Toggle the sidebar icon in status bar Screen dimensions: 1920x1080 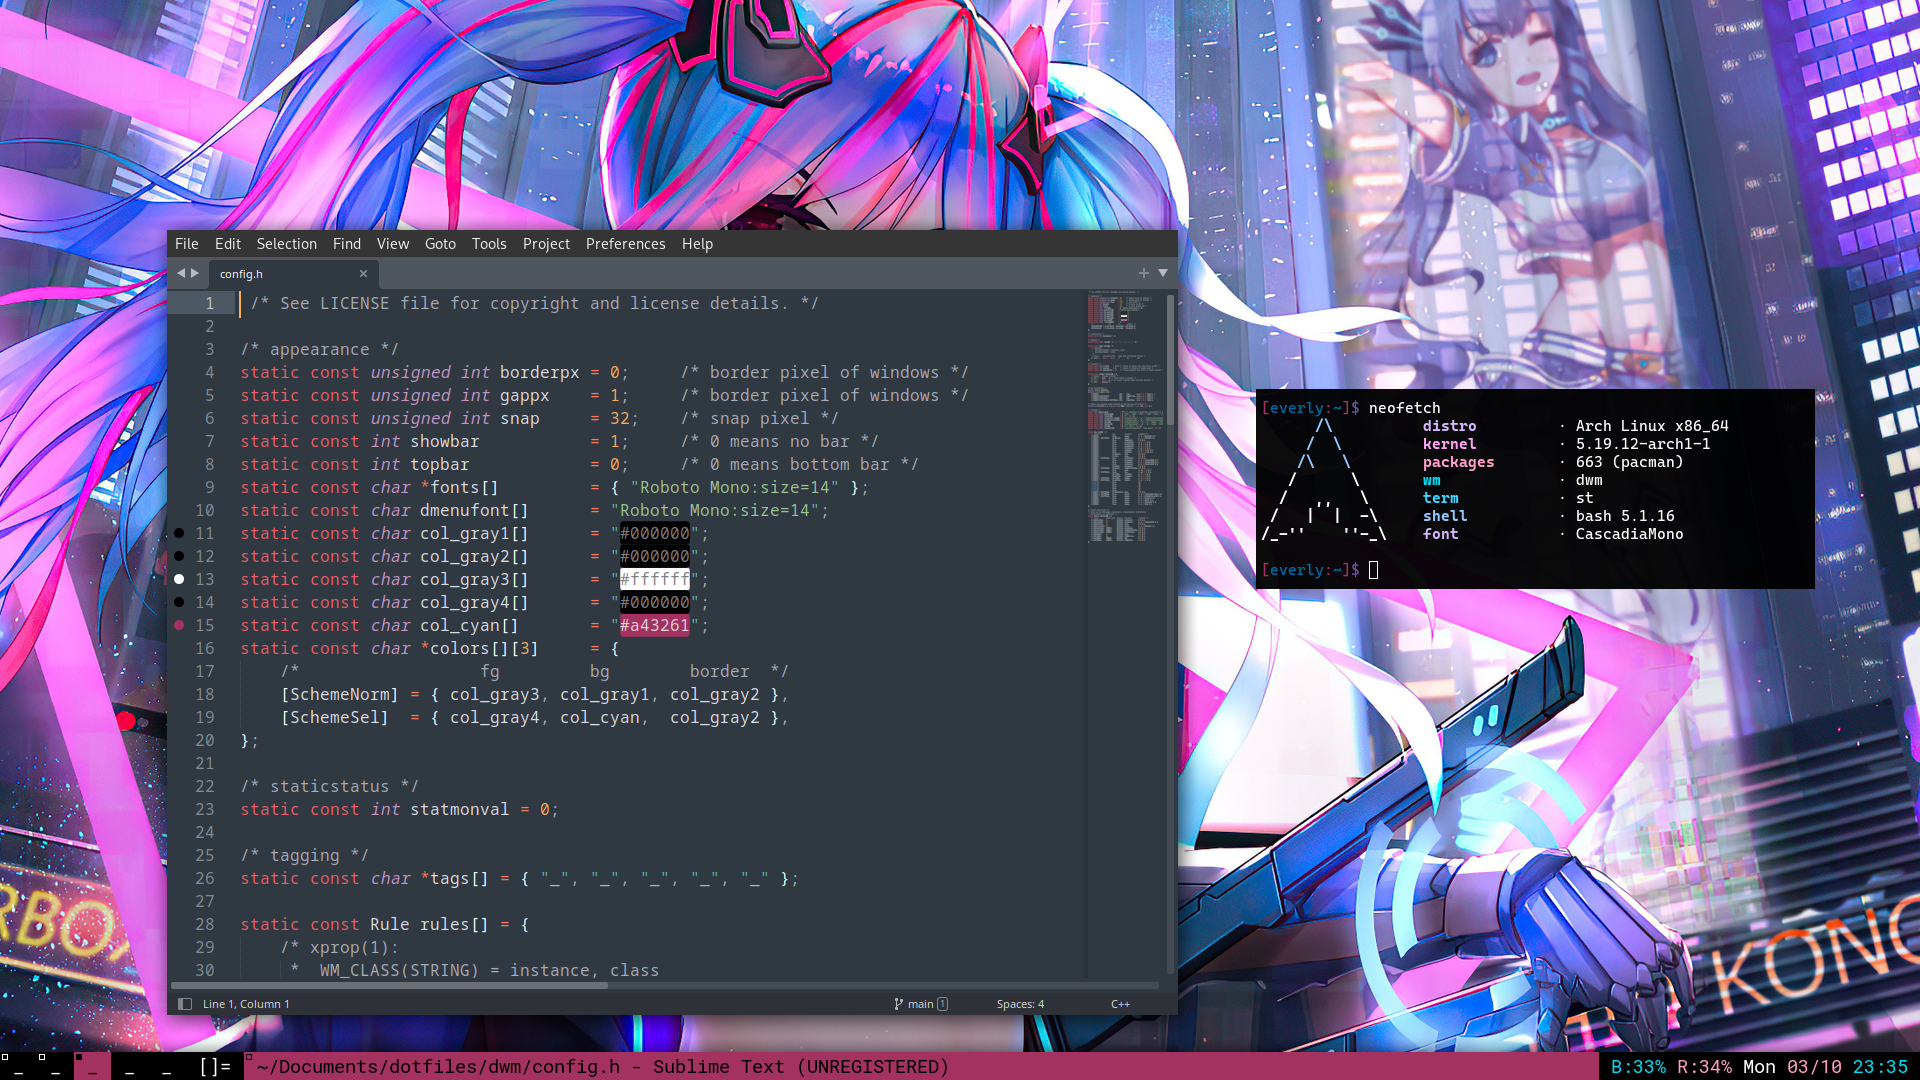[x=185, y=1004]
